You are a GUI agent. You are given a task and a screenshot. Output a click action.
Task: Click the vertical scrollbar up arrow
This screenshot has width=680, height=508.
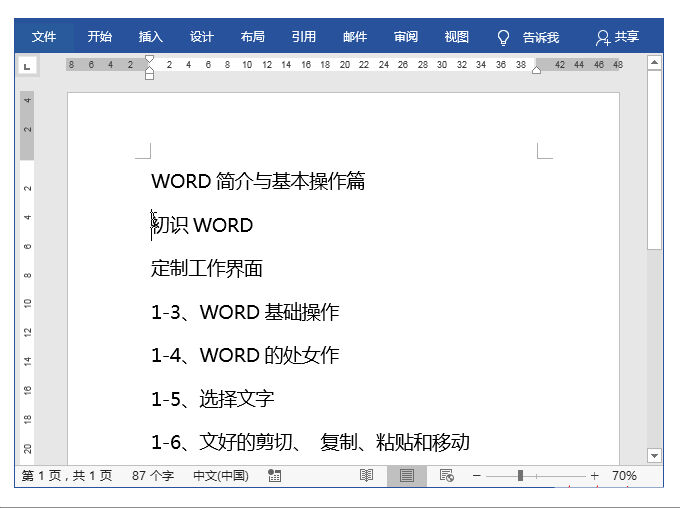pos(654,63)
